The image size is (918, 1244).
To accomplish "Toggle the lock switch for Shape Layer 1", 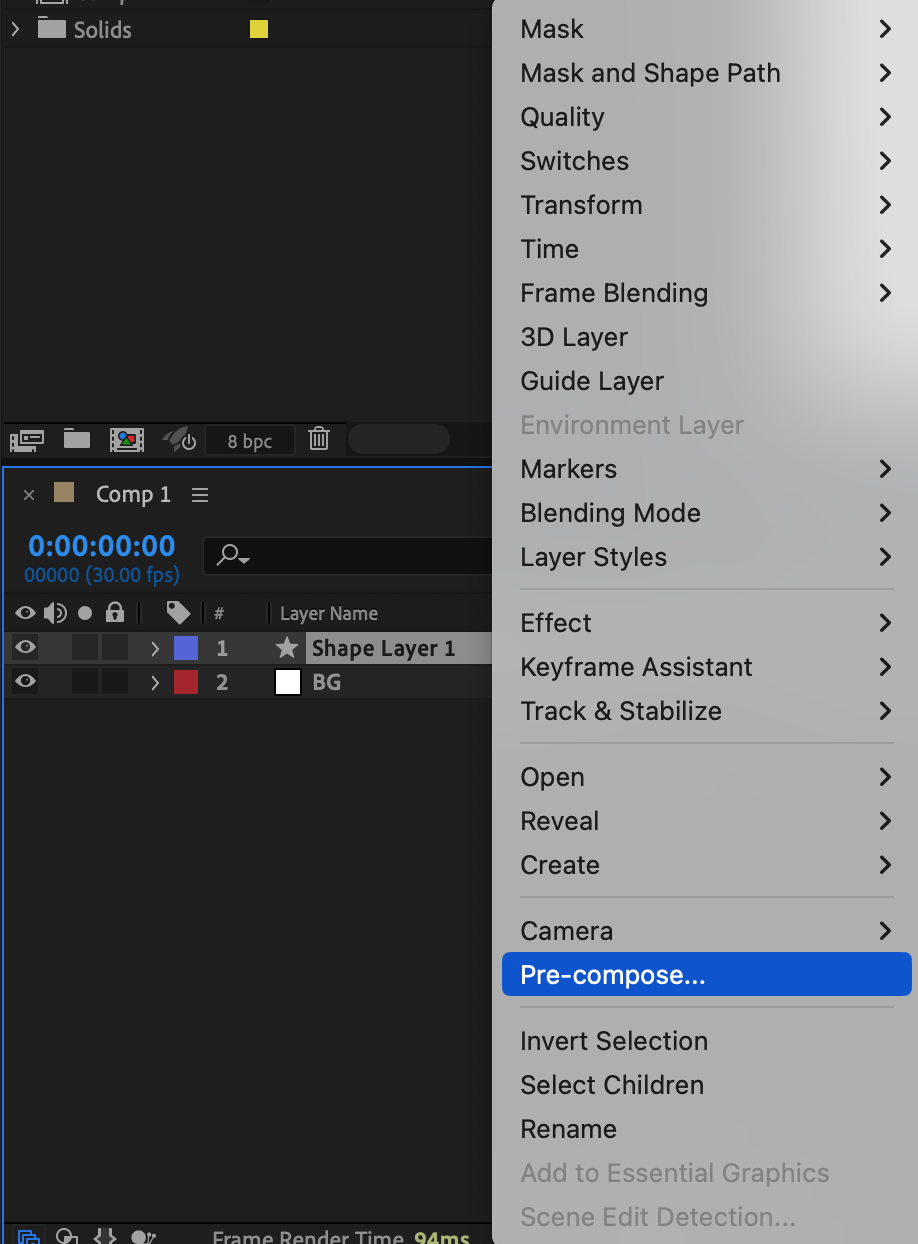I will click(115, 648).
